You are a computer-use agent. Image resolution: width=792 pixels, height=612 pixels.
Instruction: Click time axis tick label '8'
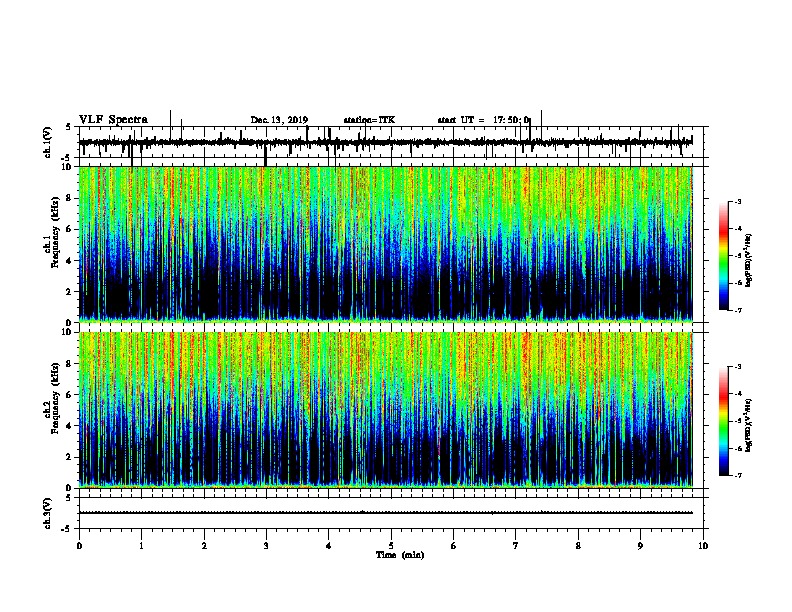(578, 546)
